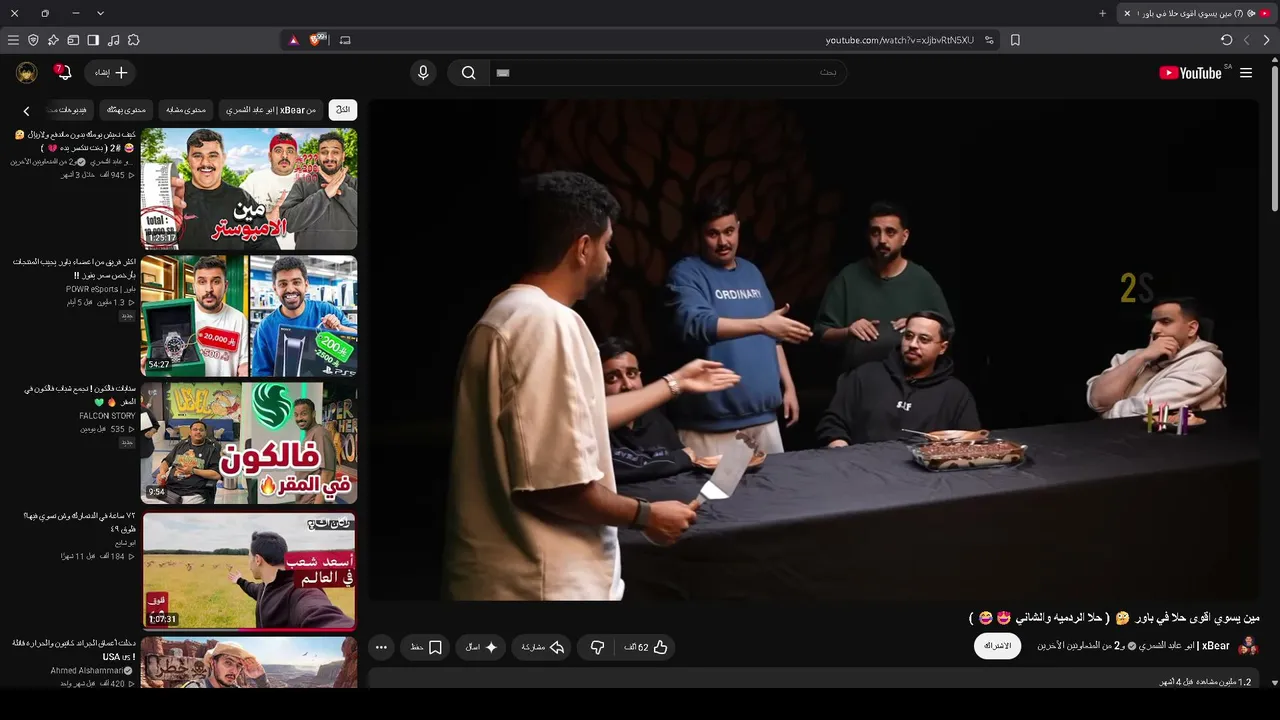This screenshot has height=720, width=1280.
Task: Save the video with حفظ button
Action: [x=425, y=647]
